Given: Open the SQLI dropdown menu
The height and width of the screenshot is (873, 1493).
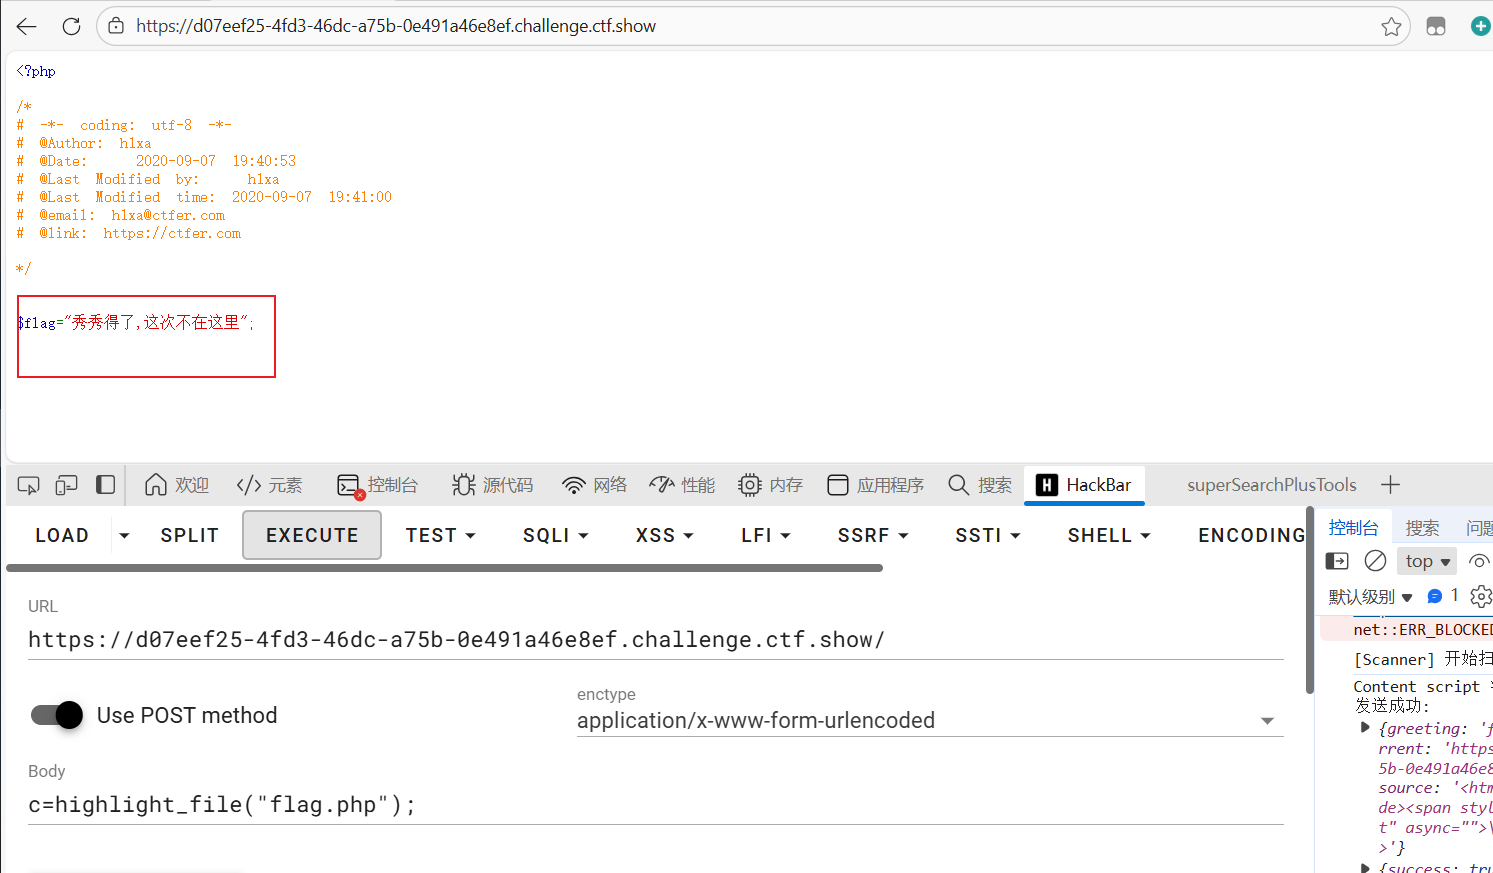Looking at the screenshot, I should pos(555,535).
